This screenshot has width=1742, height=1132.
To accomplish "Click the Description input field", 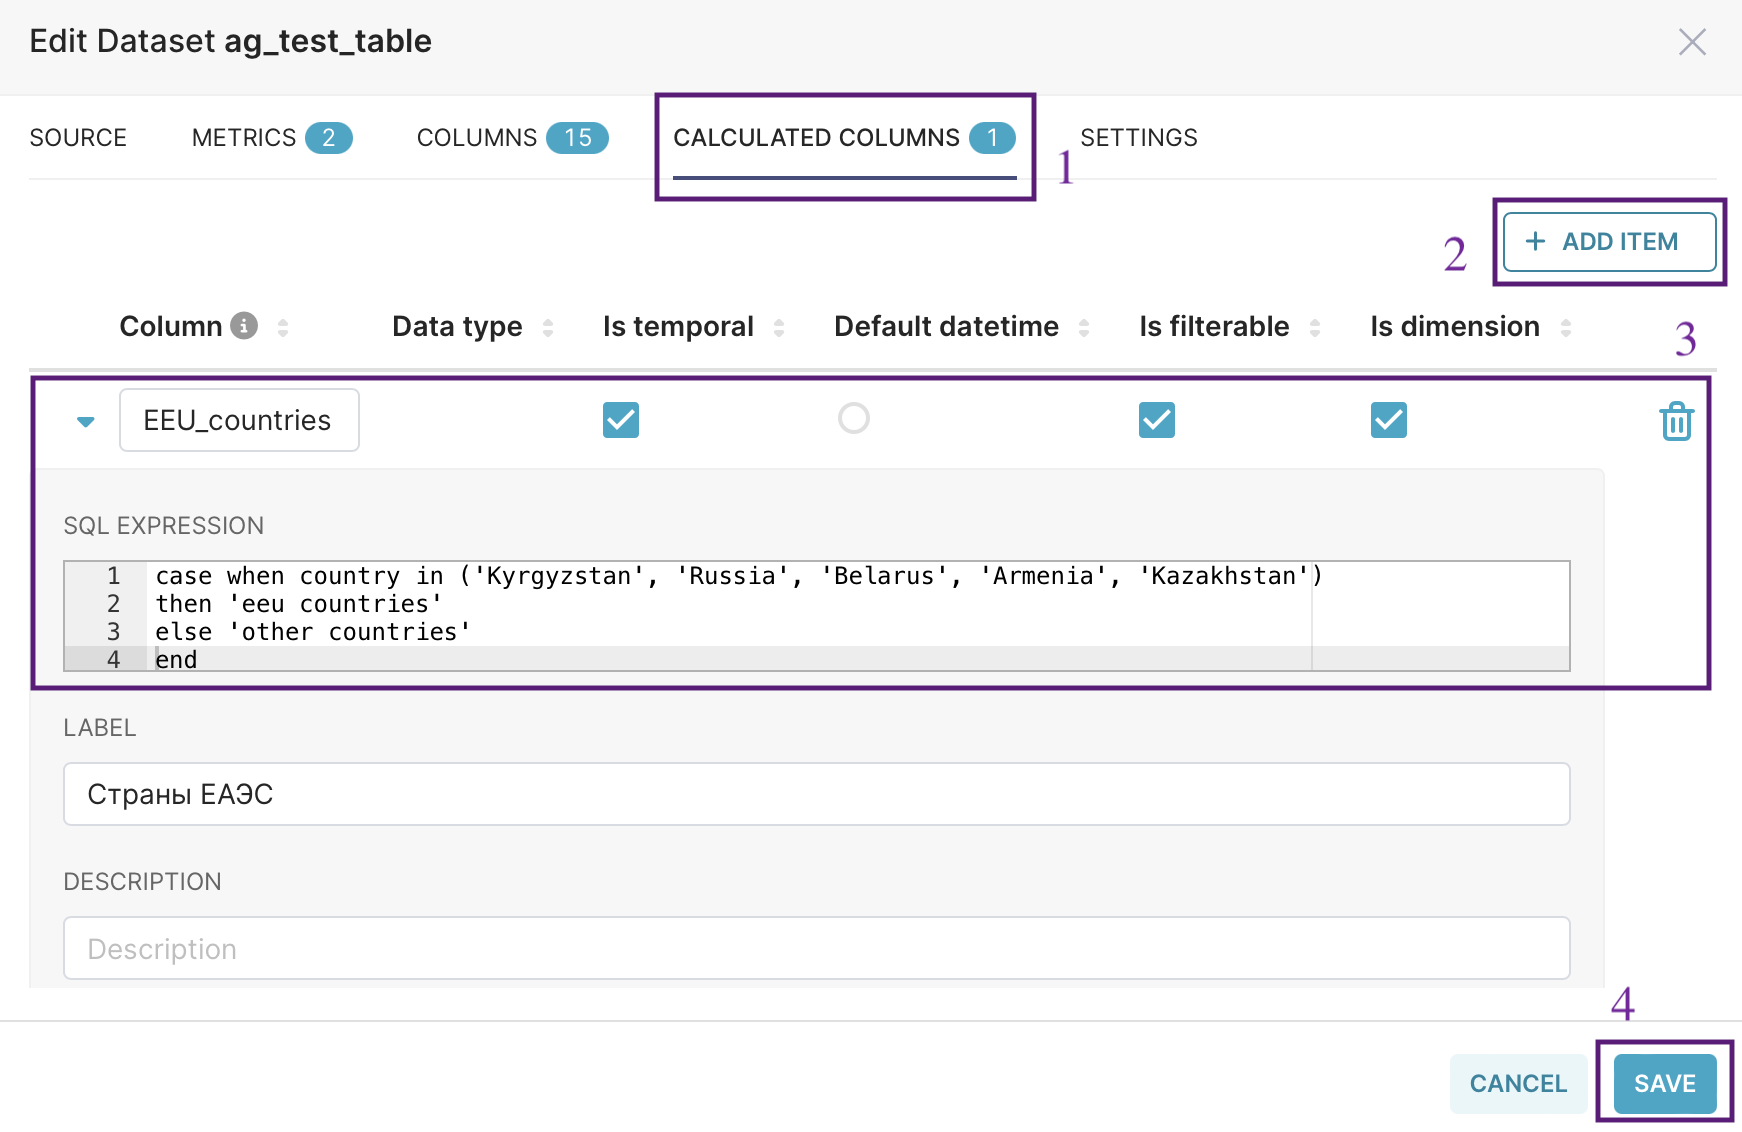I will [816, 948].
